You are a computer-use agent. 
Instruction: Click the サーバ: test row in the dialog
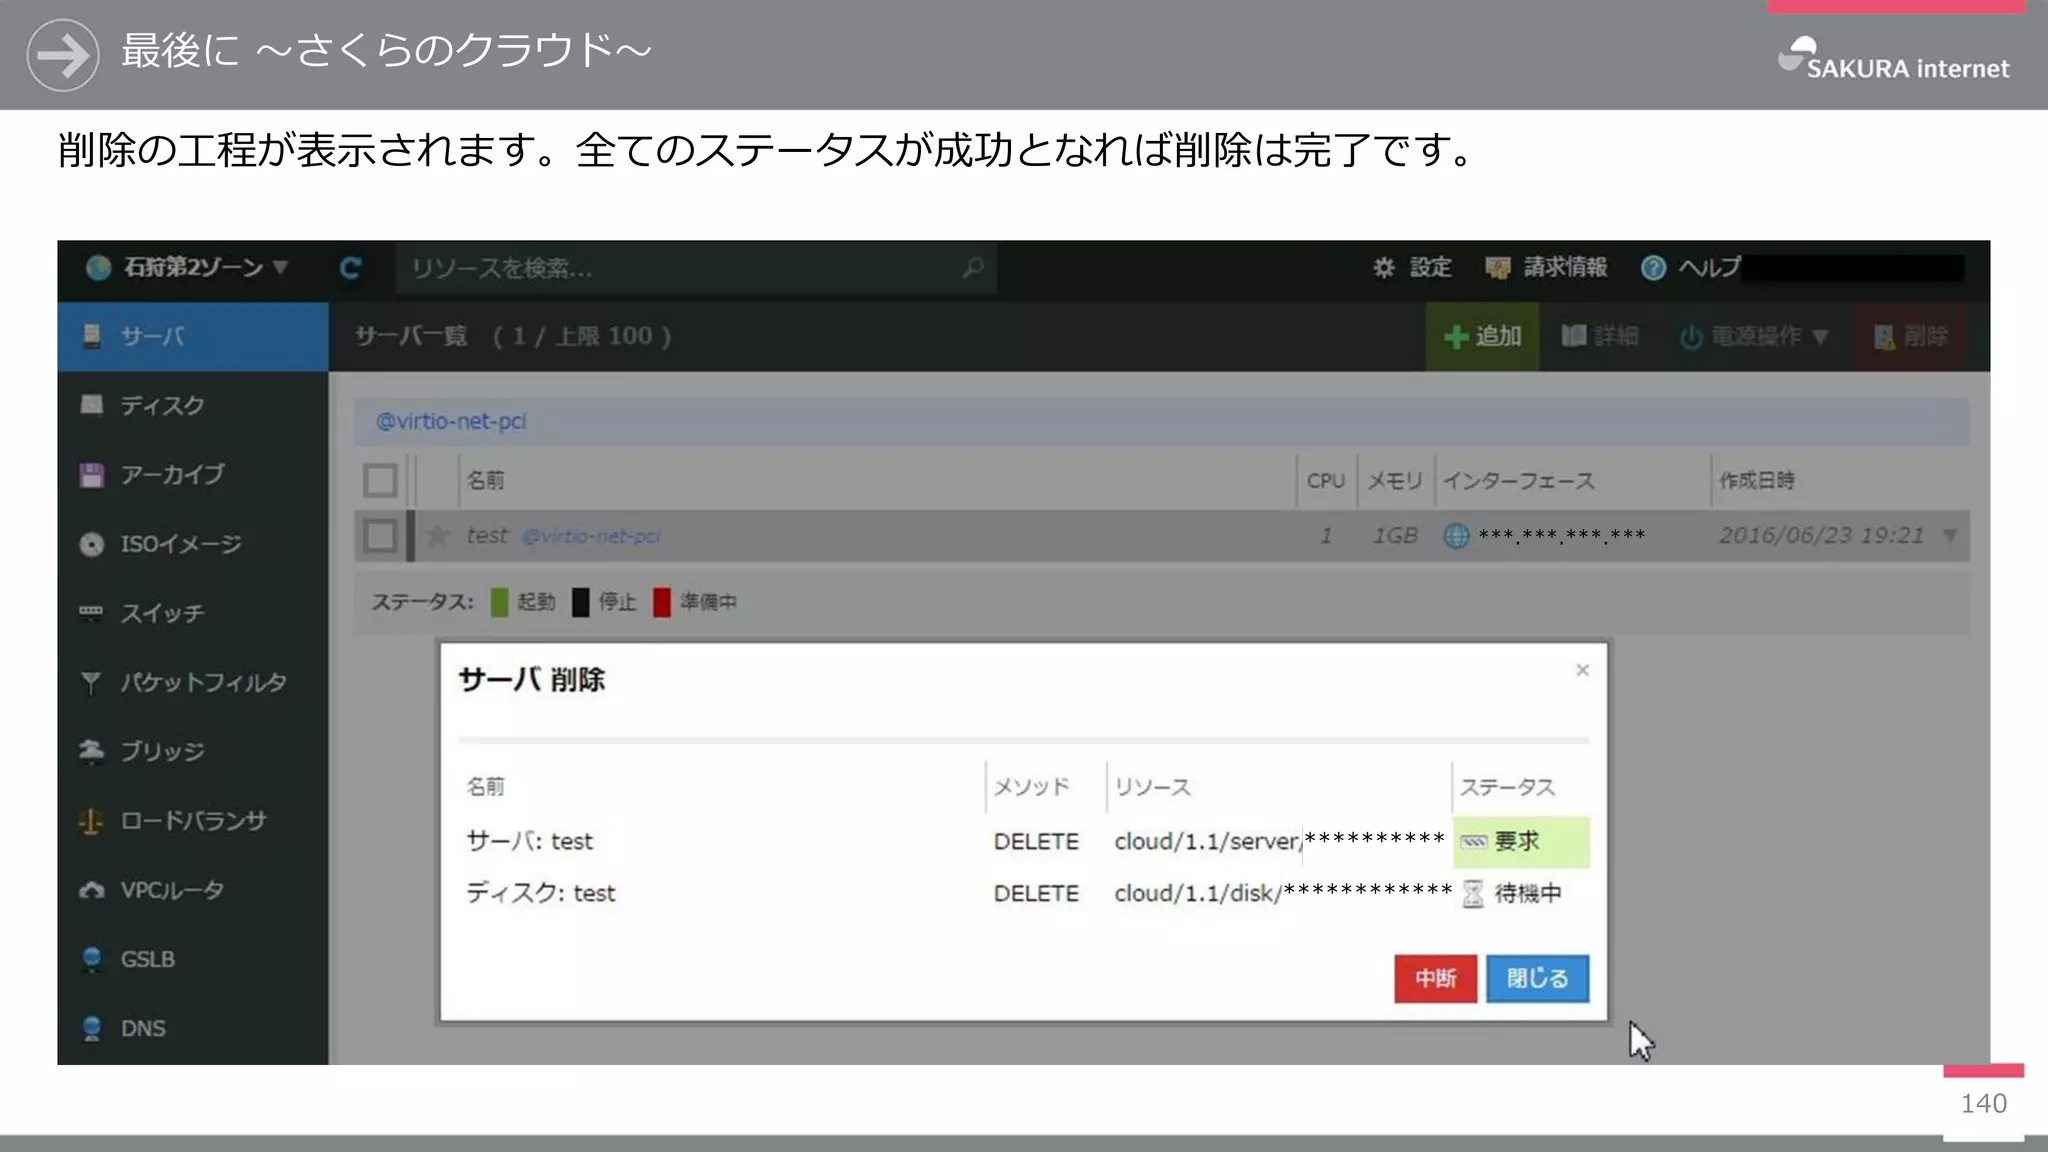coord(1024,842)
